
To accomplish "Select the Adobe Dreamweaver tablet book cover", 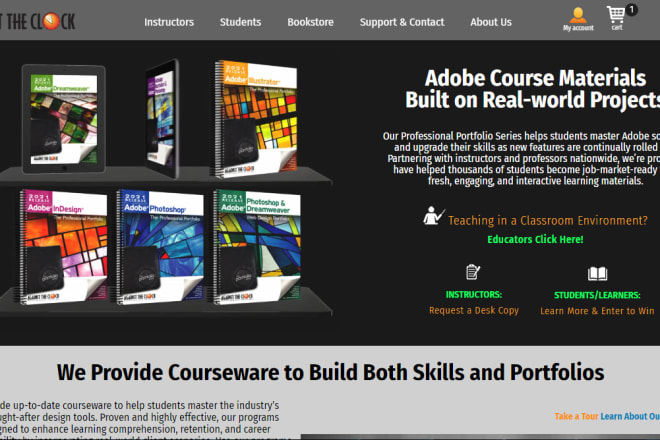I will point(64,119).
